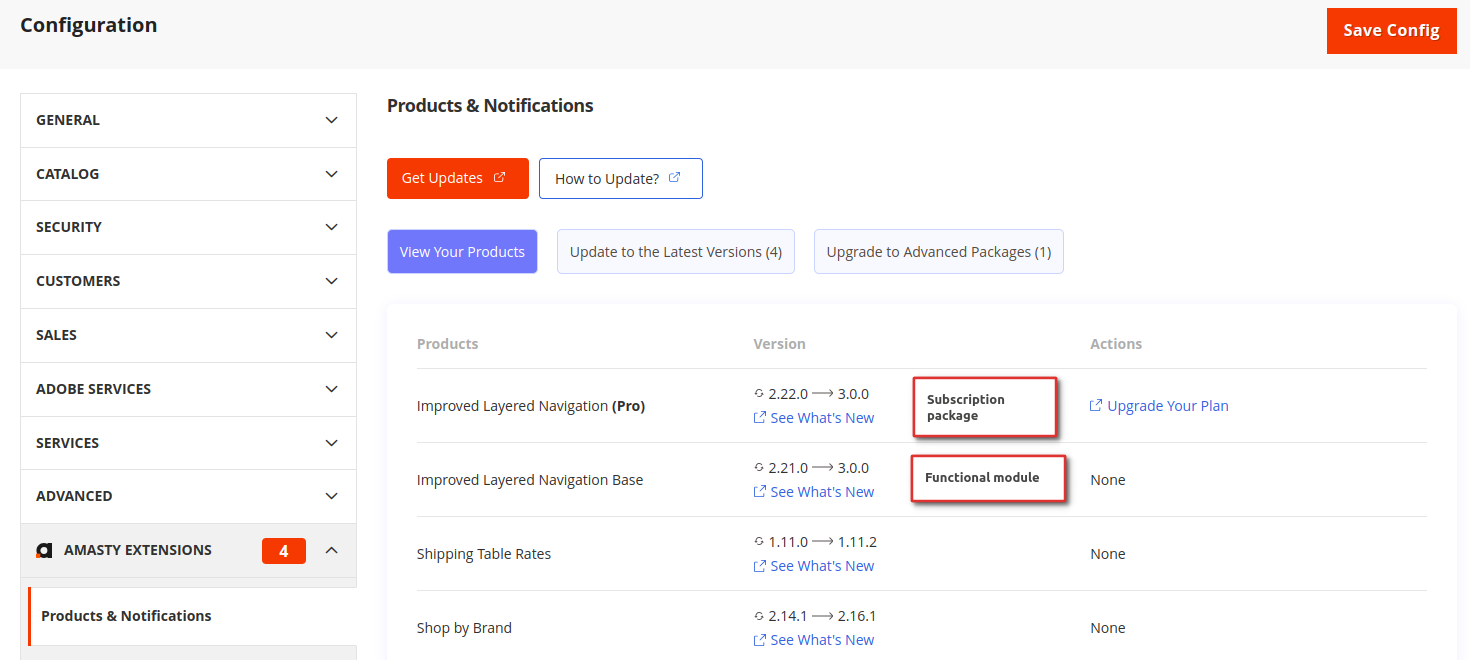
Task: Click None in Shop by Brand row
Action: coord(1108,628)
